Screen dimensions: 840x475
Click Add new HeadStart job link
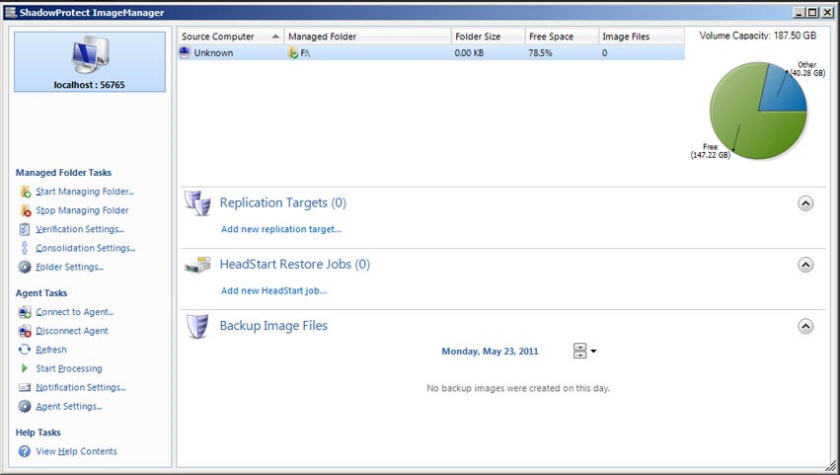pos(274,291)
